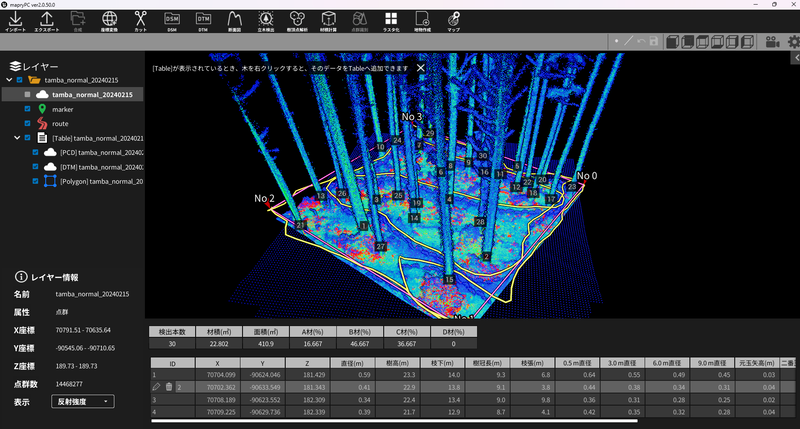Toggle the route layer checkbox
Screen dimensions: 800x429
pyautogui.click(x=29, y=123)
